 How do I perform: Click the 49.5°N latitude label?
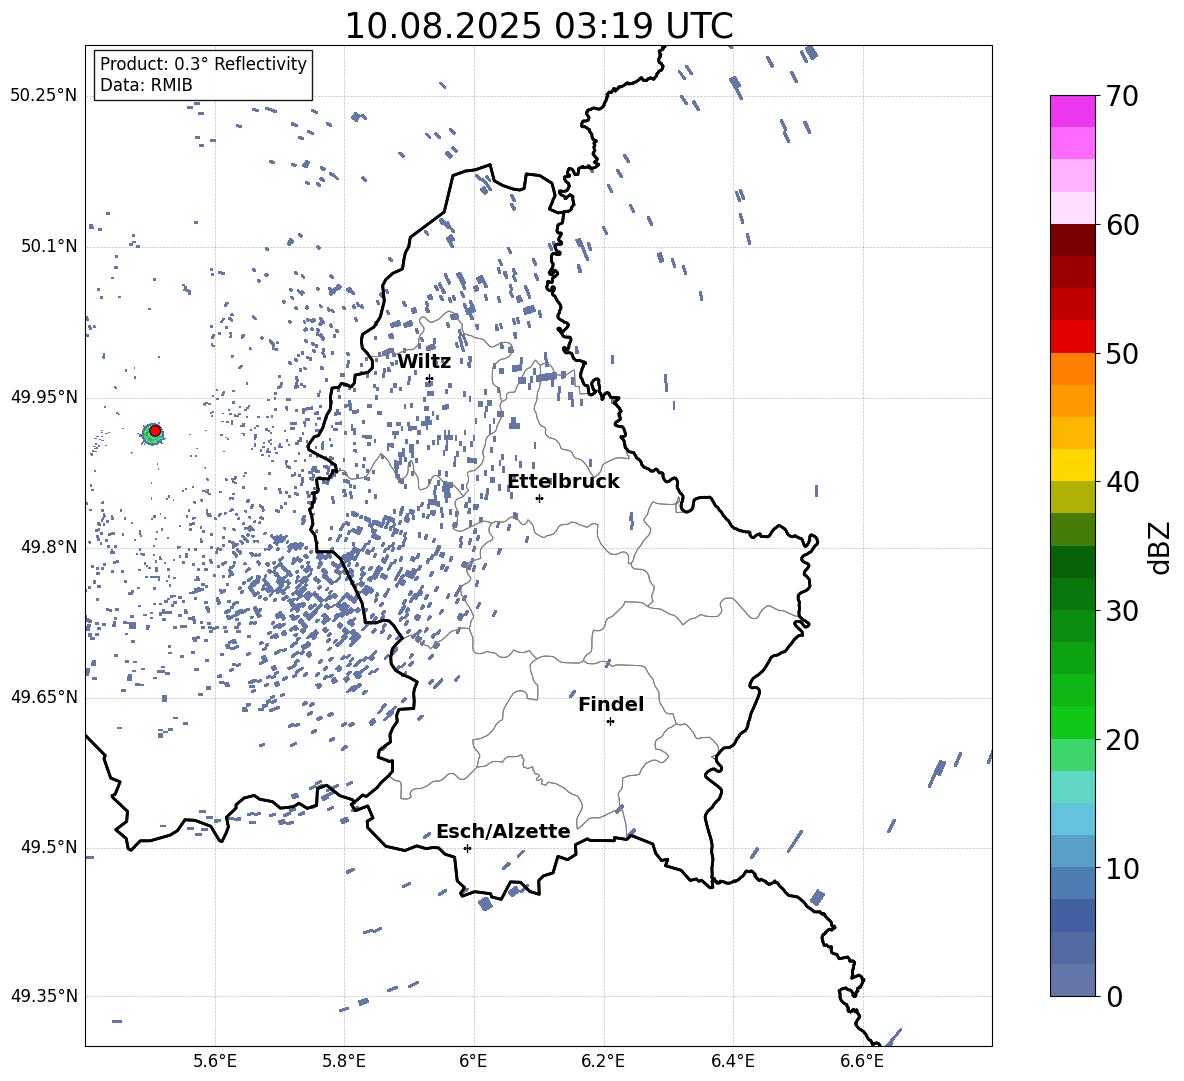coord(49,847)
